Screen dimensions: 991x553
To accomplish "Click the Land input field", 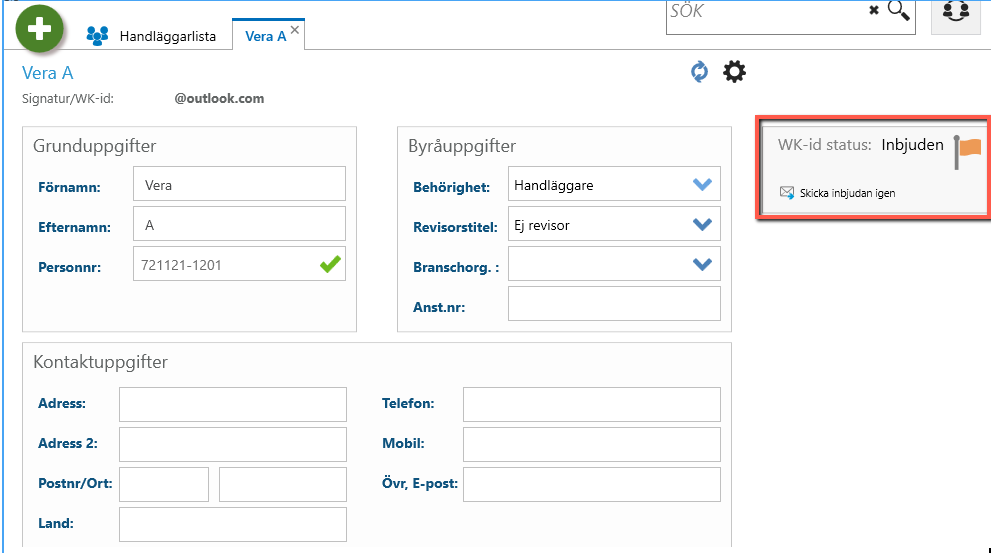I will (x=233, y=525).
